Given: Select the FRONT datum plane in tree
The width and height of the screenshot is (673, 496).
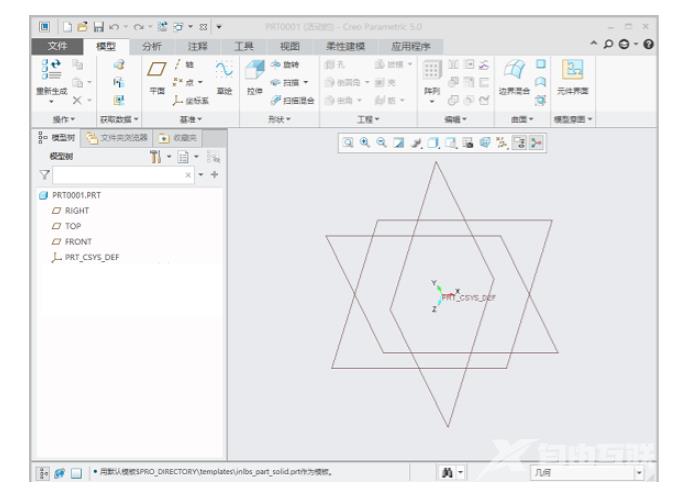Looking at the screenshot, I should pyautogui.click(x=72, y=242).
